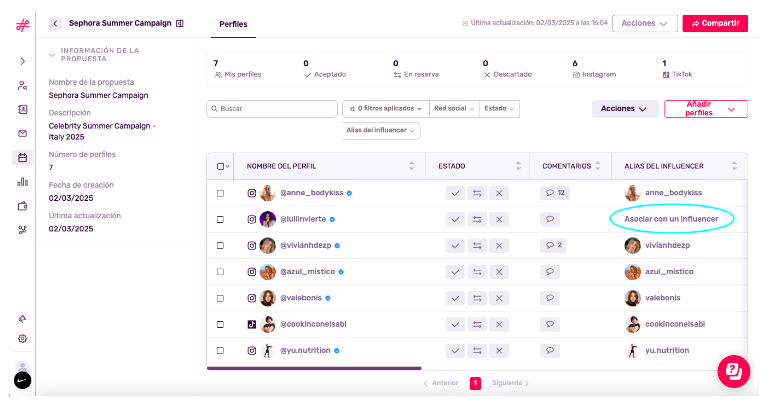Click the Buscar search field
The height and width of the screenshot is (408, 772).
(x=272, y=109)
